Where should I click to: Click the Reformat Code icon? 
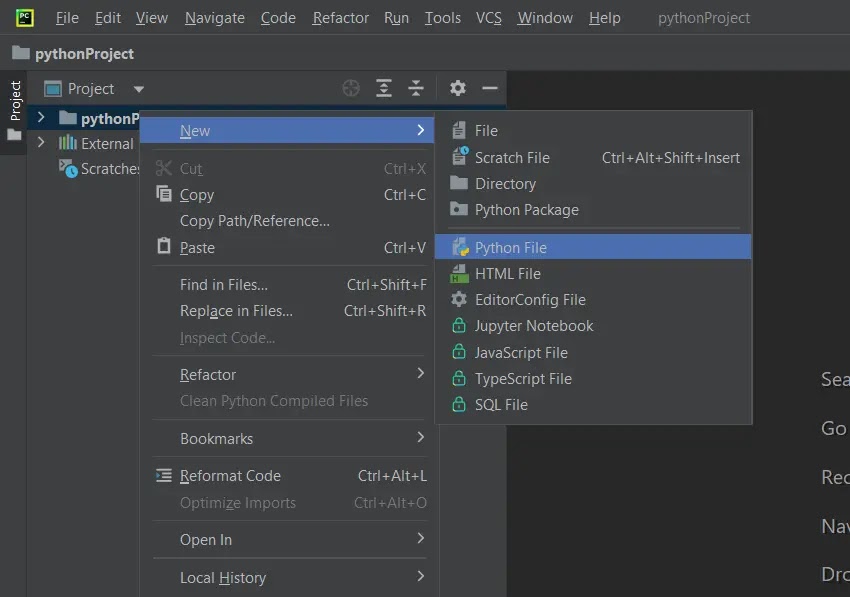pos(164,476)
